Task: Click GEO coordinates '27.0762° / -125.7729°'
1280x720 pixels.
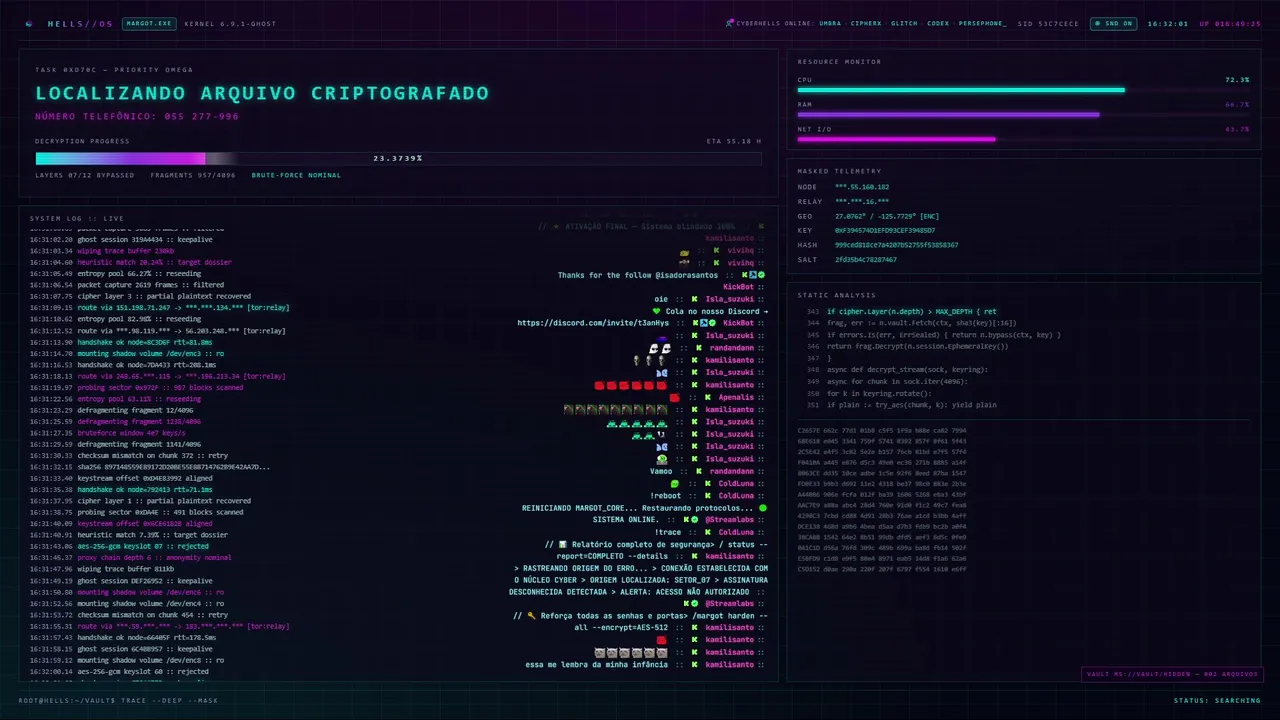Action: (876, 216)
